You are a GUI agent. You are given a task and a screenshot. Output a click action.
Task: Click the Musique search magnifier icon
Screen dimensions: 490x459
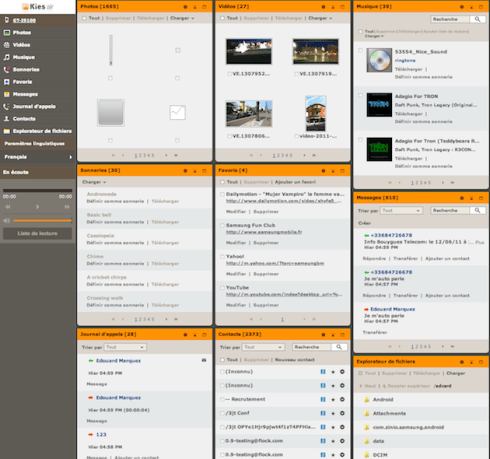click(x=477, y=19)
